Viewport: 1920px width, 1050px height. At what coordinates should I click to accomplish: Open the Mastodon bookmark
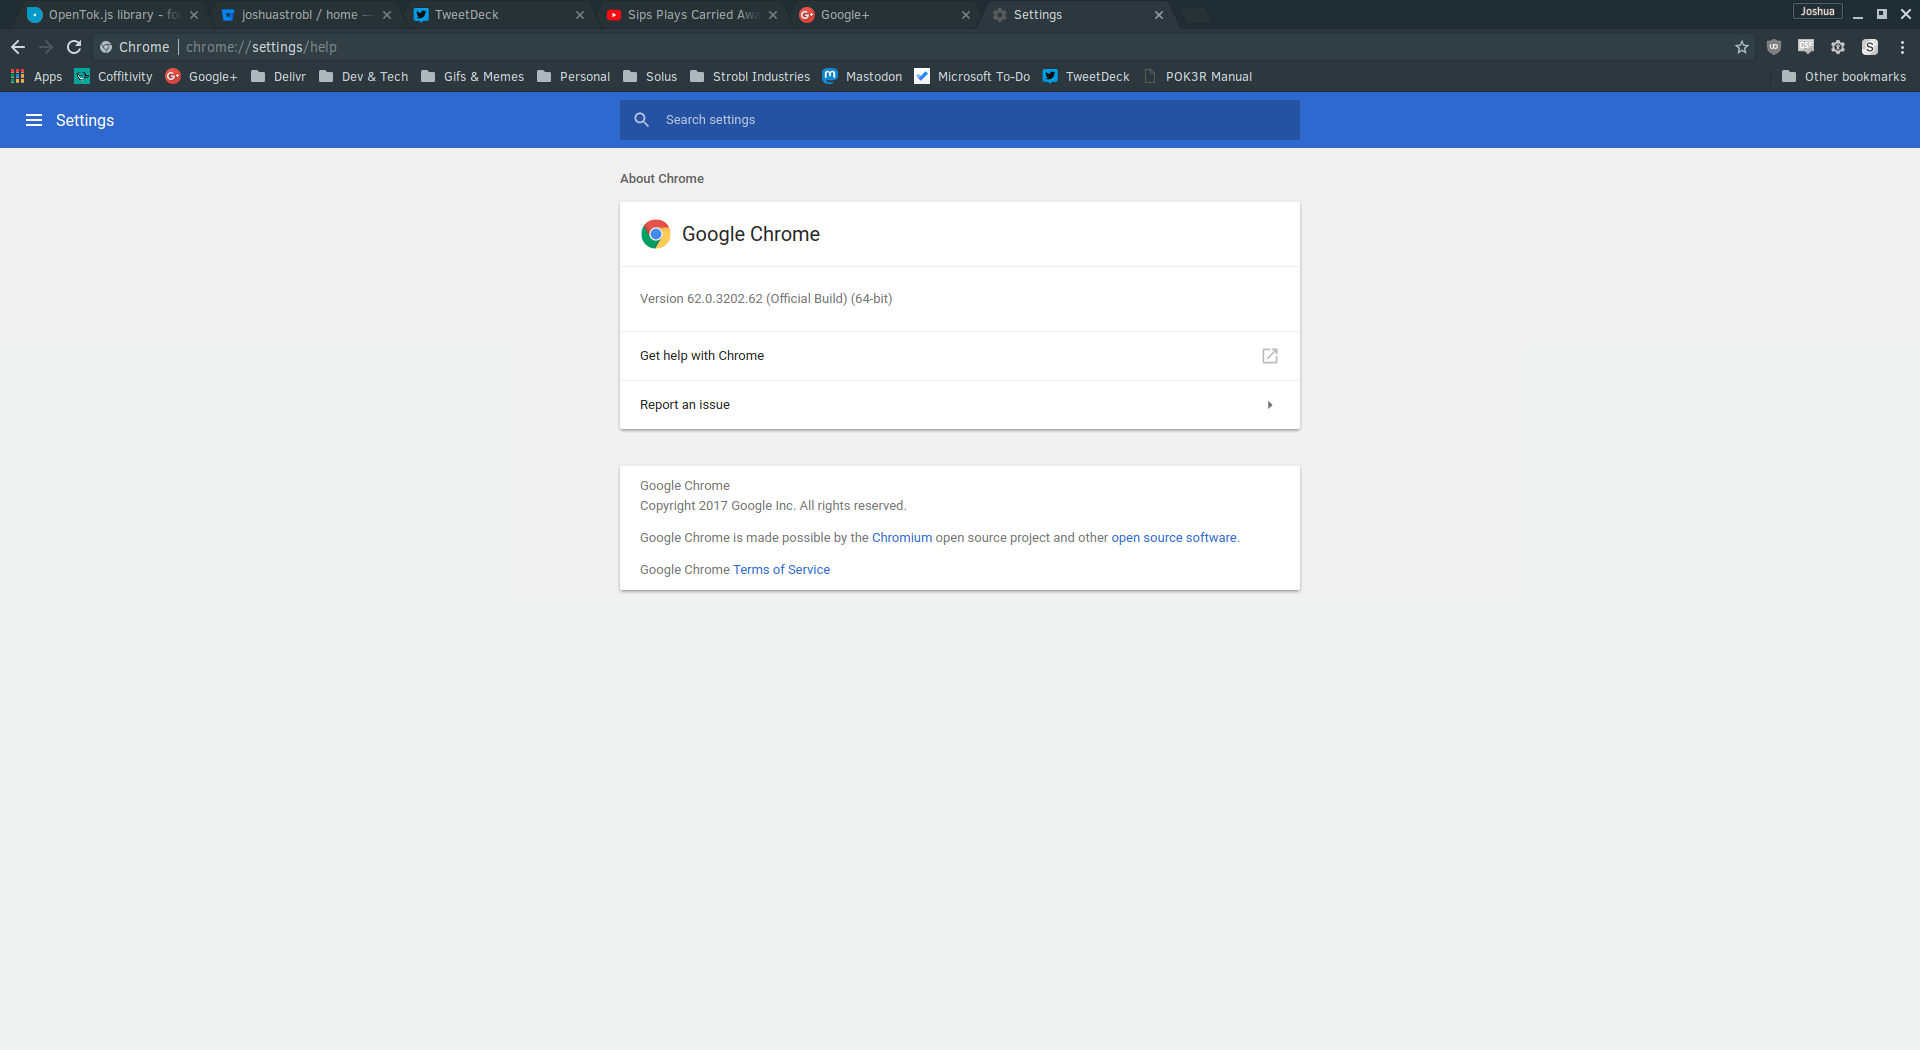tap(863, 77)
